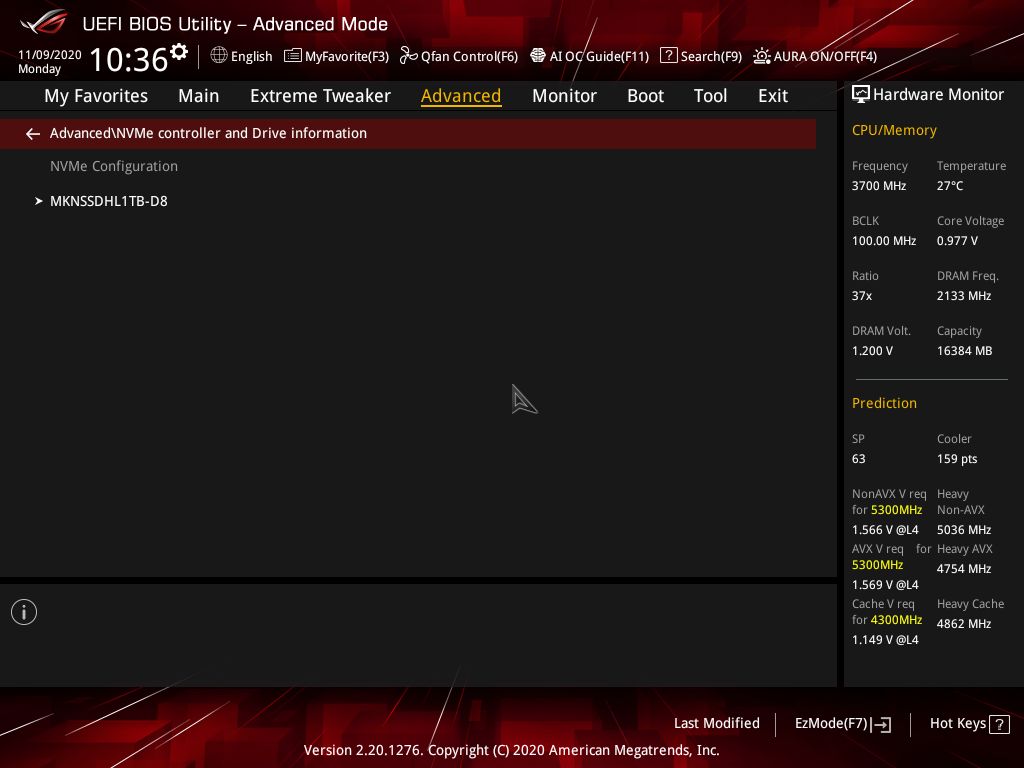Click the 1.569 V @L4 value
The width and height of the screenshot is (1024, 768).
[x=885, y=584]
